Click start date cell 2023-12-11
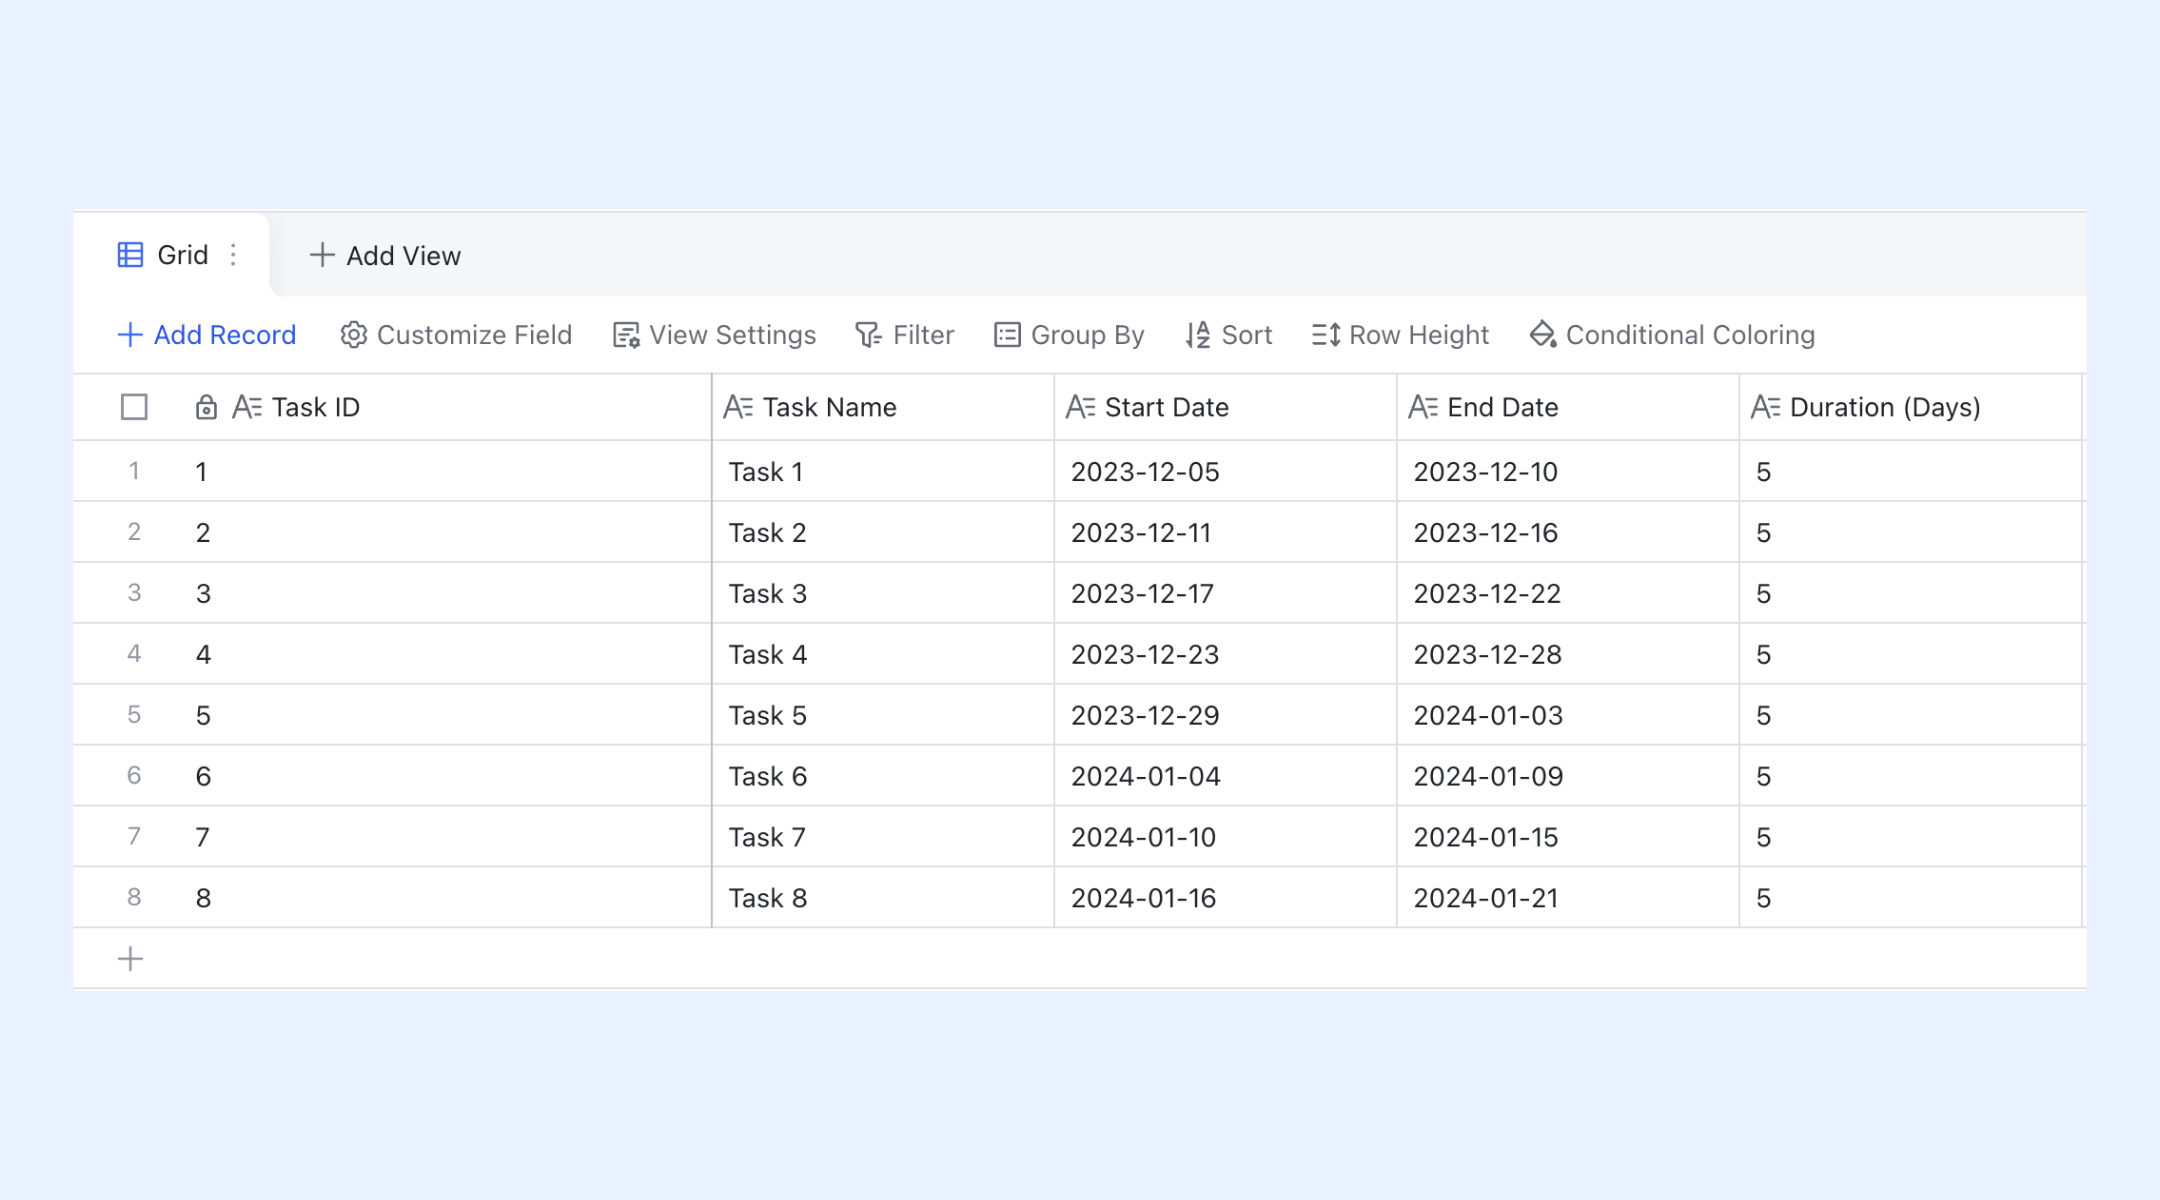Image resolution: width=2160 pixels, height=1200 pixels. tap(1225, 532)
